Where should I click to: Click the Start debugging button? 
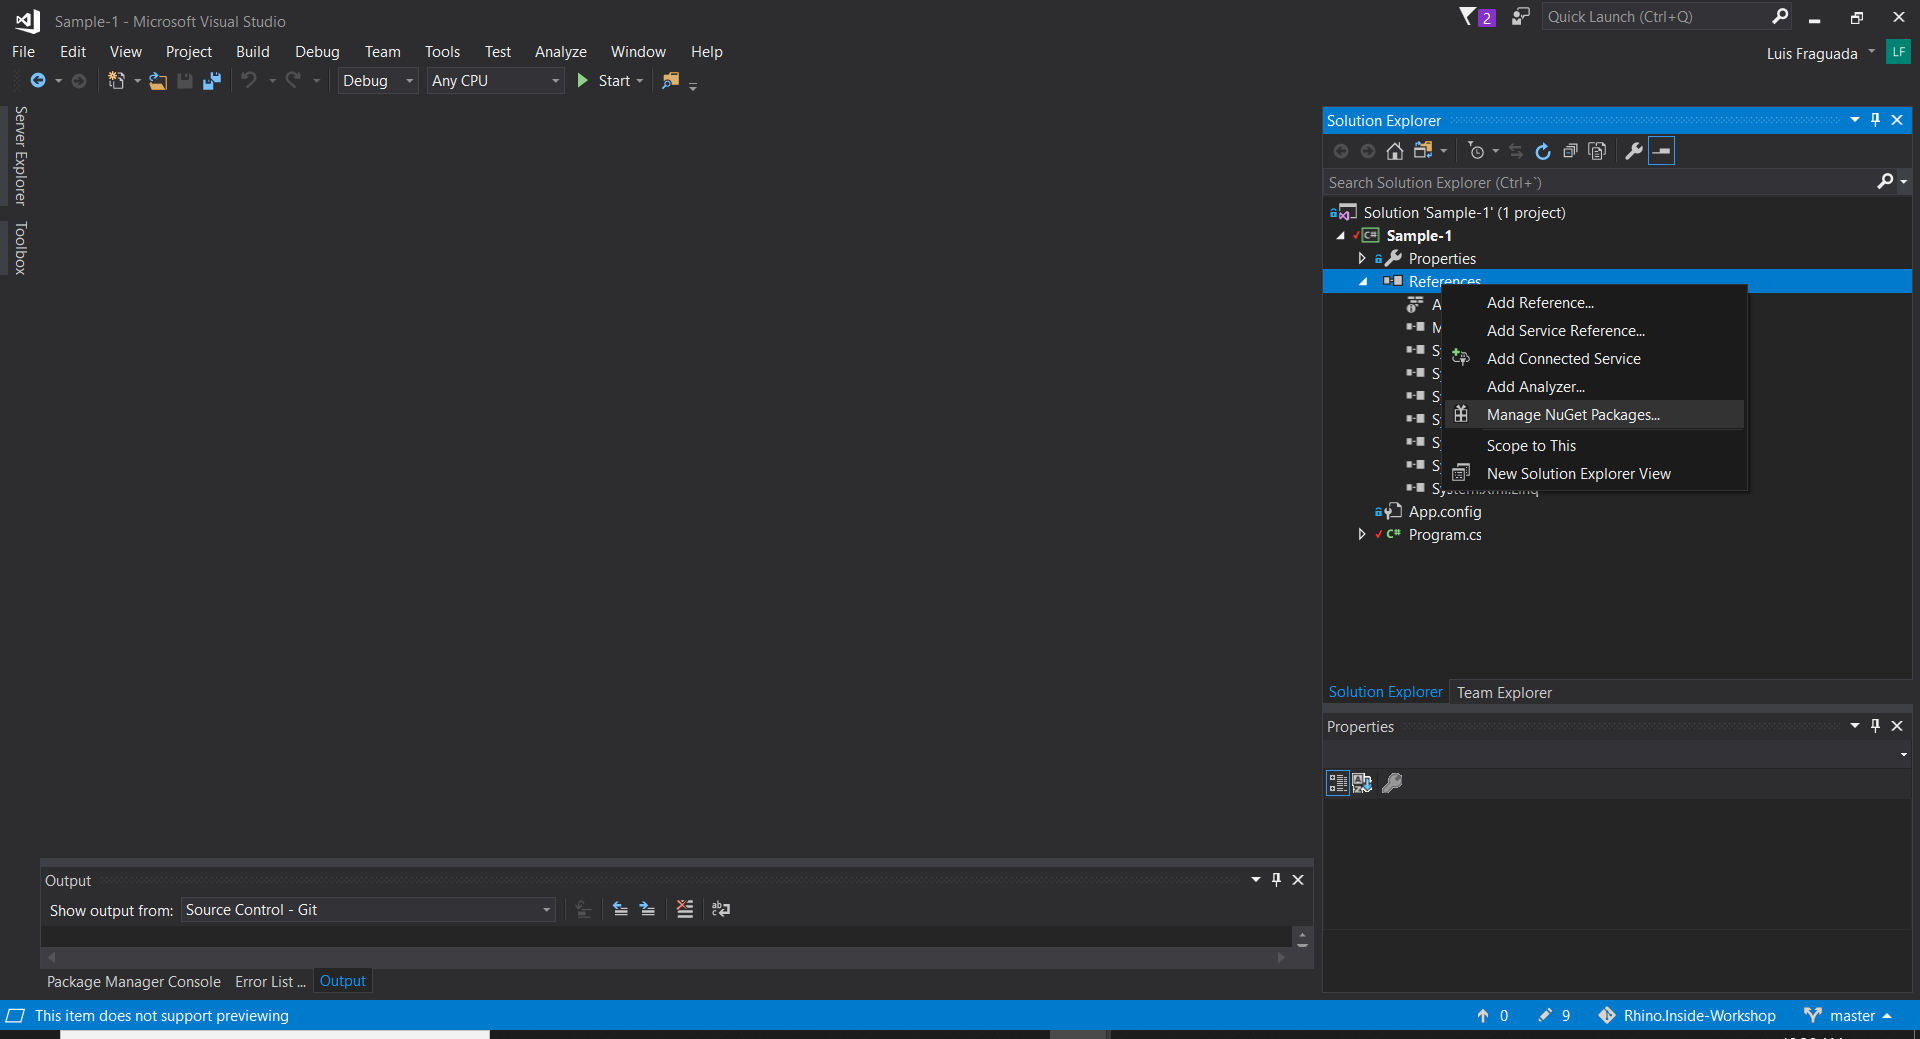pos(604,81)
